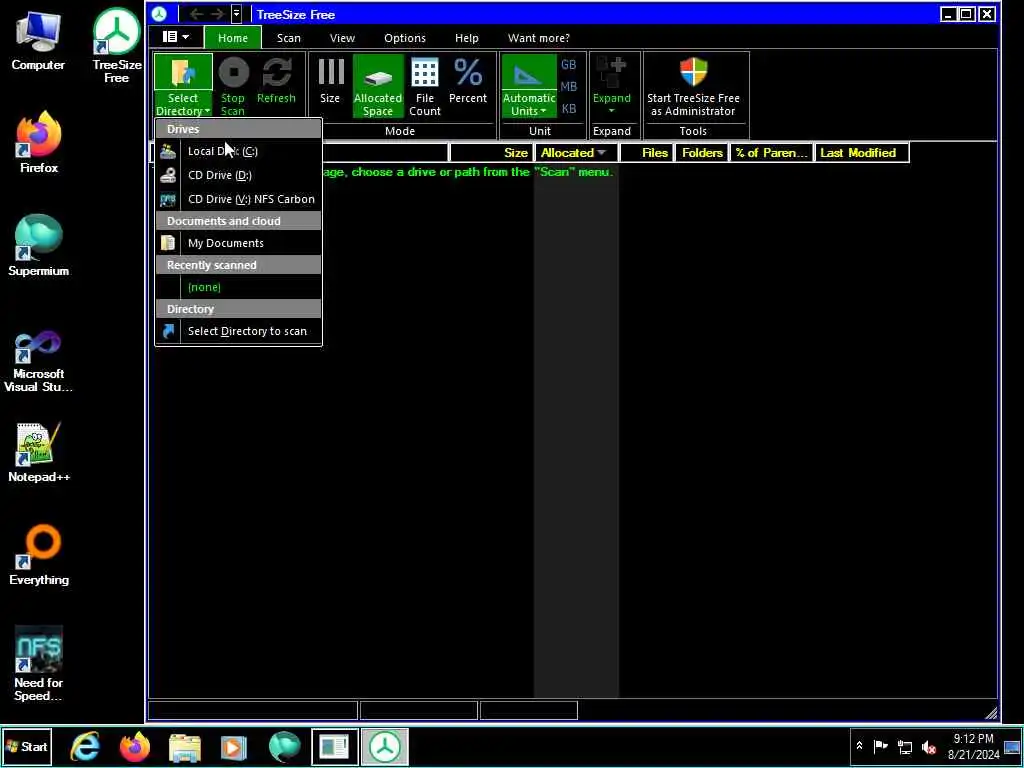Sort by Last Modified column header
The height and width of the screenshot is (768, 1024).
861,153
